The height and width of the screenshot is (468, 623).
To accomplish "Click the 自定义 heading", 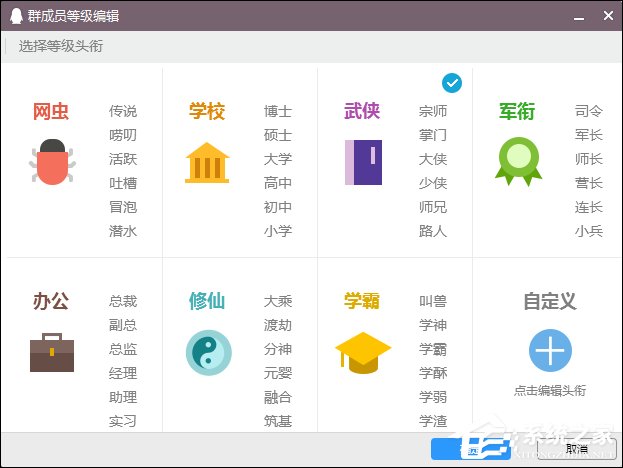I will (550, 301).
